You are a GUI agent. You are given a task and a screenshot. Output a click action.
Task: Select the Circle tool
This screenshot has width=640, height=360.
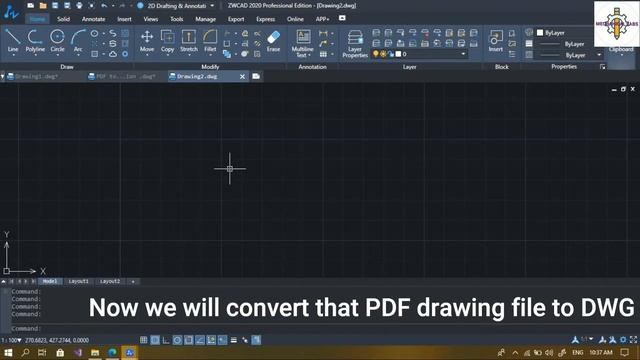pyautogui.click(x=57, y=40)
